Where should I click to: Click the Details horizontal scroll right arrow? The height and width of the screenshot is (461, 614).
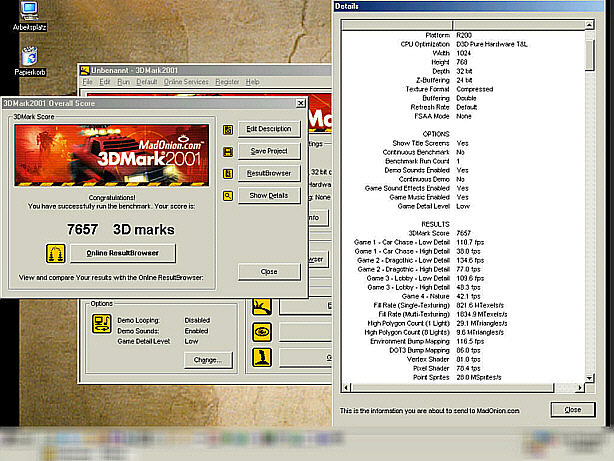(580, 388)
